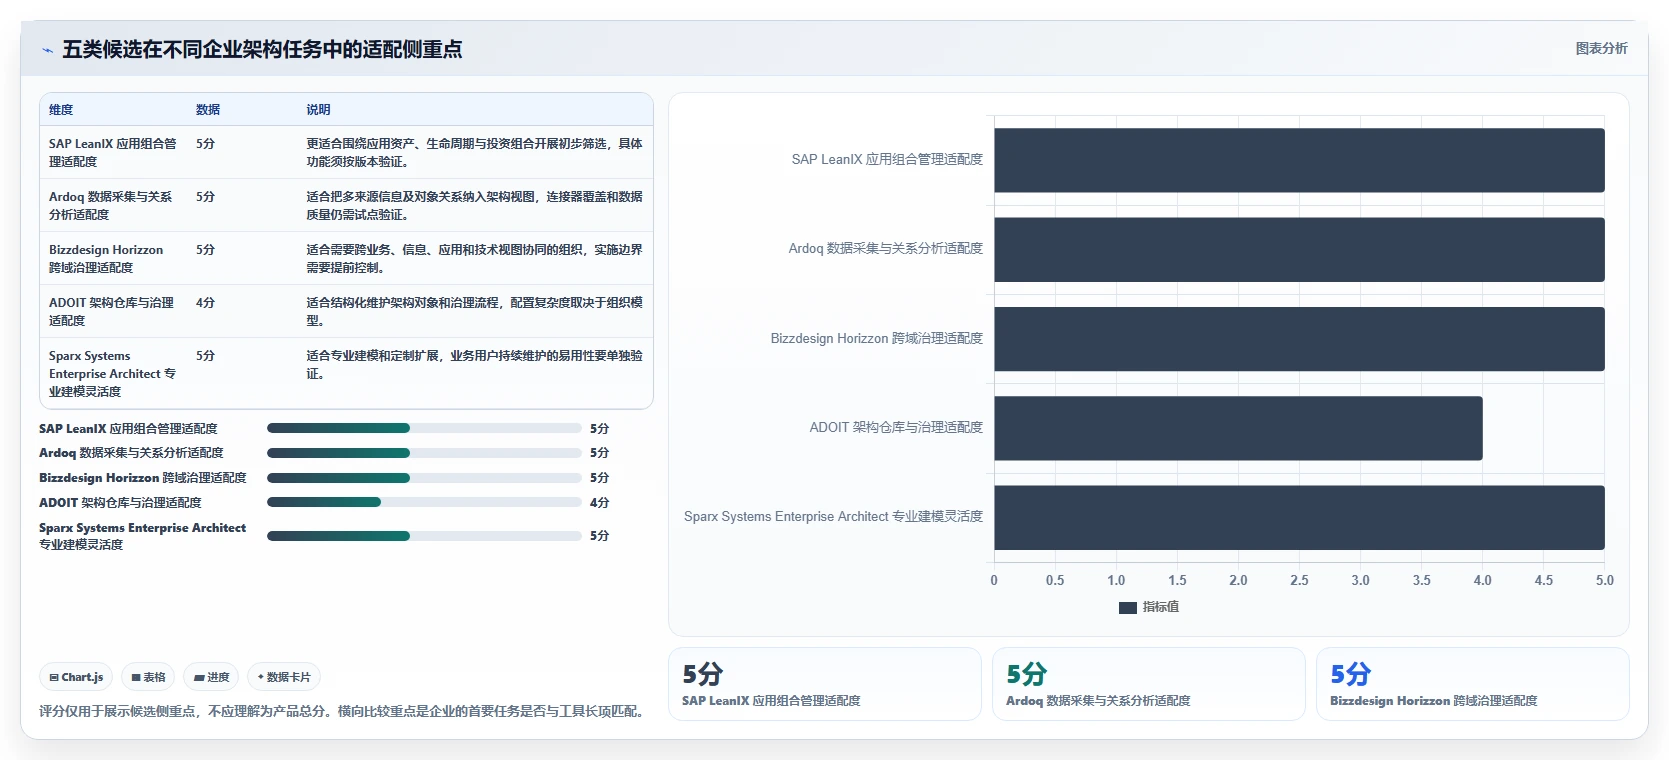The width and height of the screenshot is (1669, 760).
Task: Click the description starting 适合专业建模和定制扩展
Action: (474, 364)
